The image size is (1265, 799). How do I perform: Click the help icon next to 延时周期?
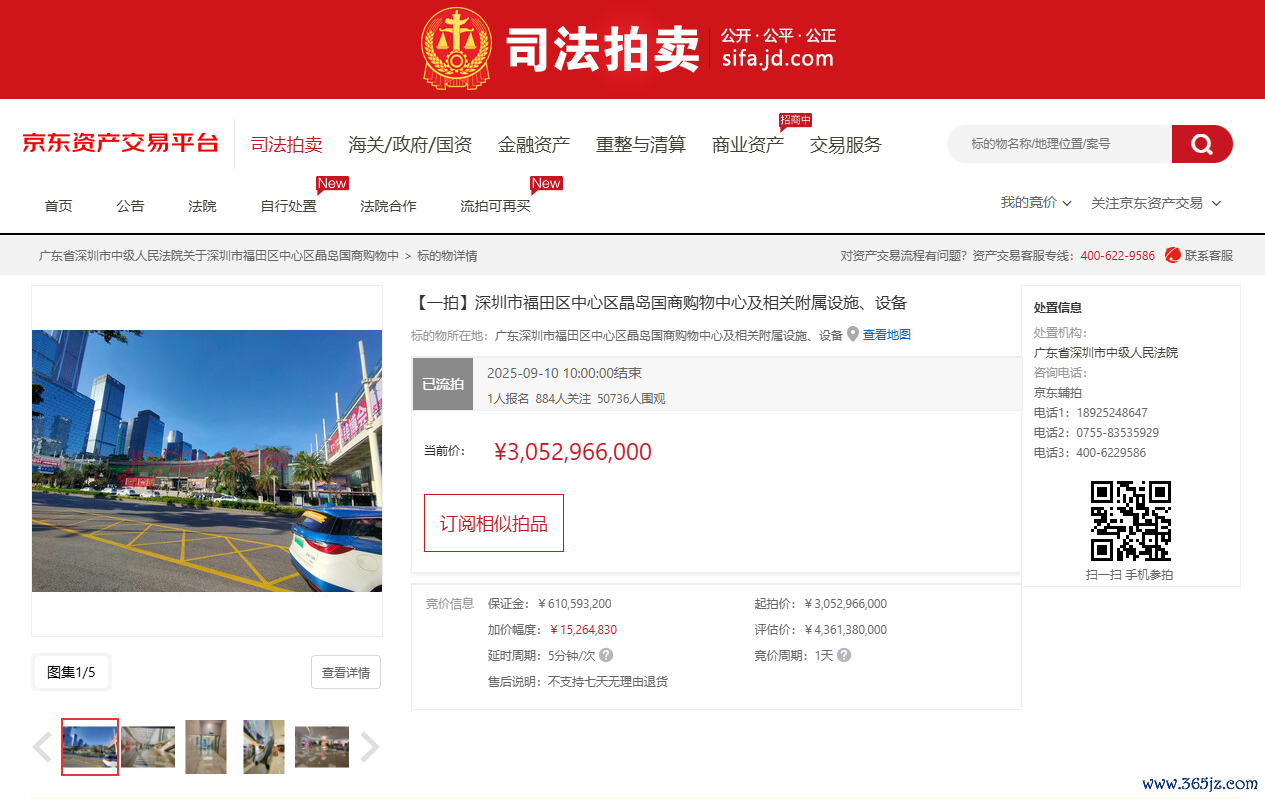(606, 656)
